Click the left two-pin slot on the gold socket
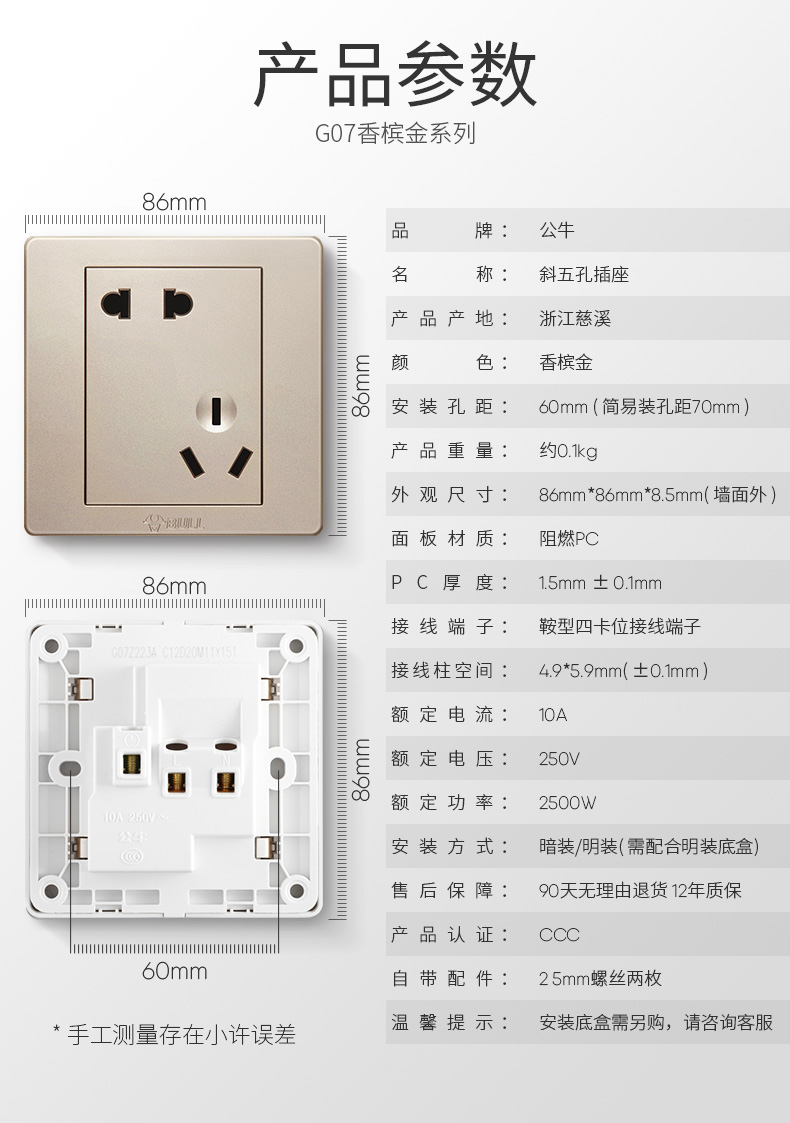The image size is (790, 1123). [116, 304]
